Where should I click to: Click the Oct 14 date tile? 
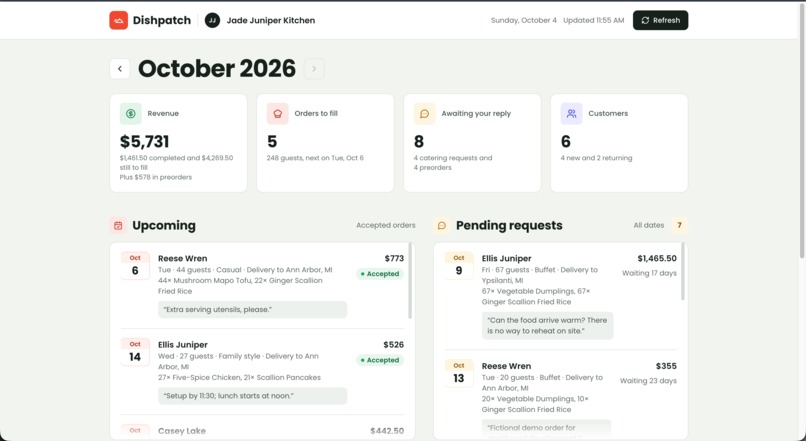pyautogui.click(x=135, y=352)
